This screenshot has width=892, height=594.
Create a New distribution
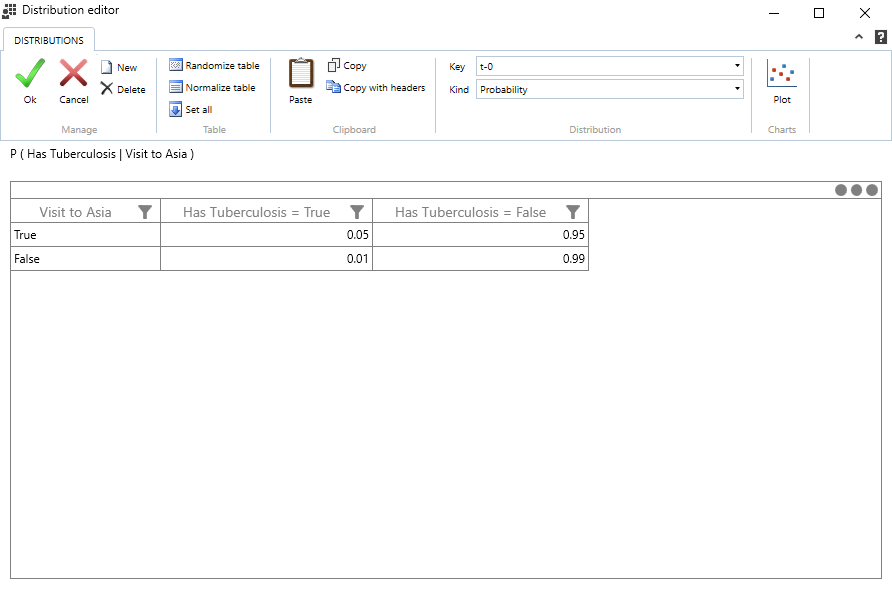[119, 67]
